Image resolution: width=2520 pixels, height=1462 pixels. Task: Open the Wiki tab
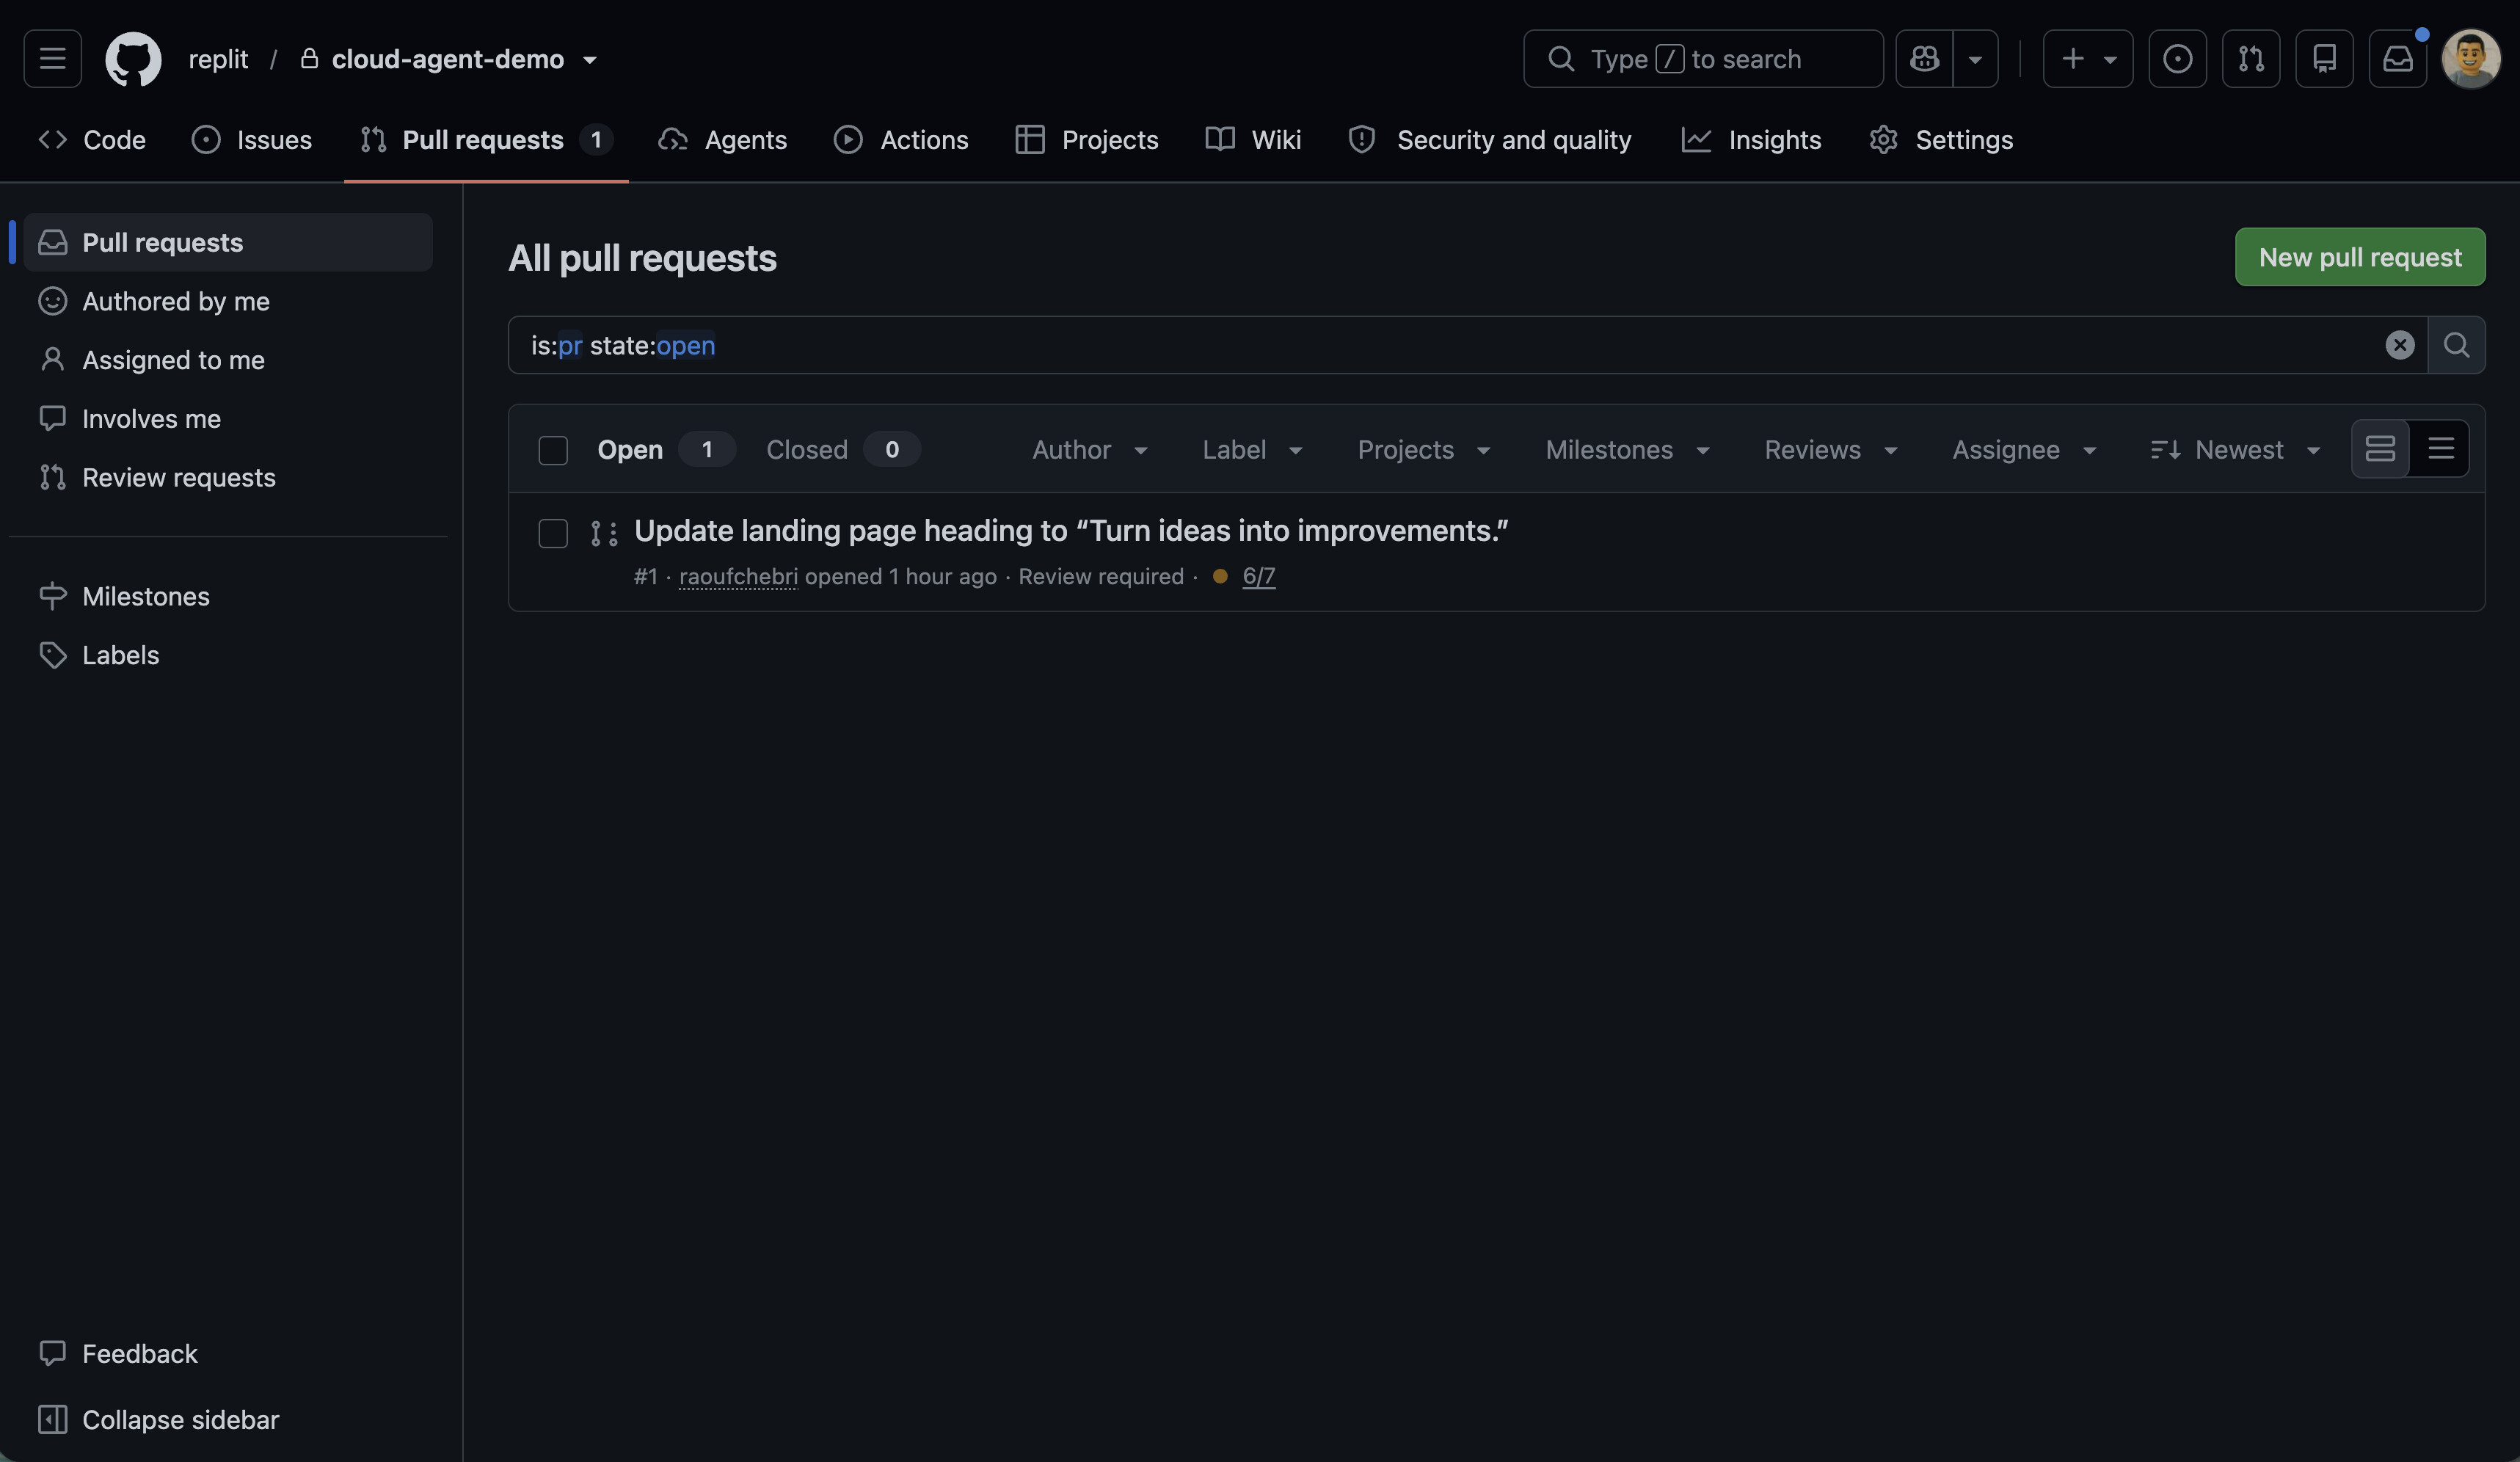pos(1254,140)
